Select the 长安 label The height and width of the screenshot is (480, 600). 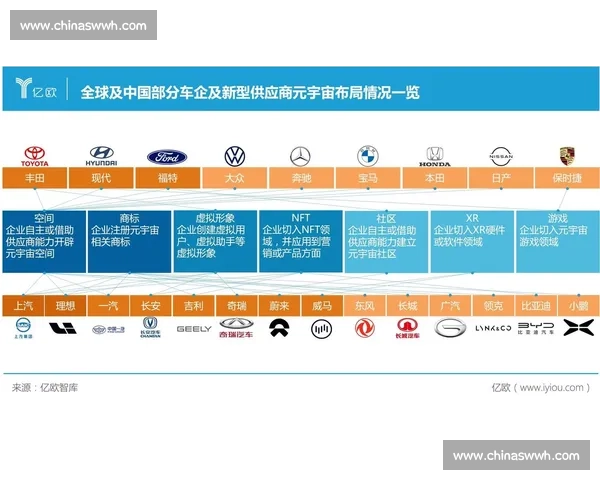point(150,305)
